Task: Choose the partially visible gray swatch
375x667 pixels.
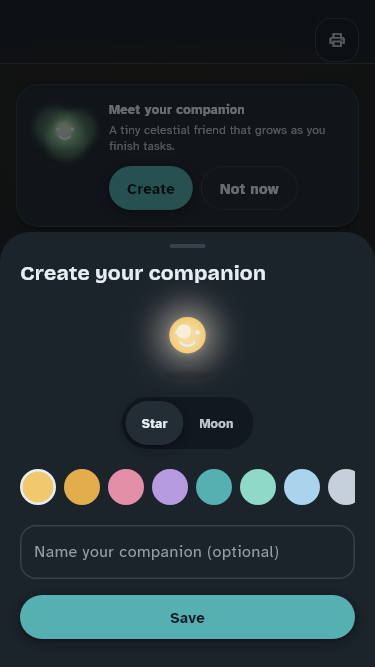Action: pos(342,487)
